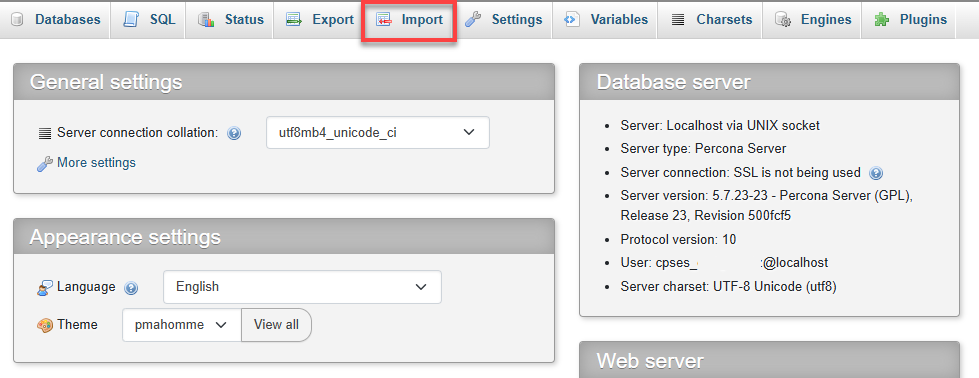Click the General settings panel header
The width and height of the screenshot is (979, 378).
284,82
